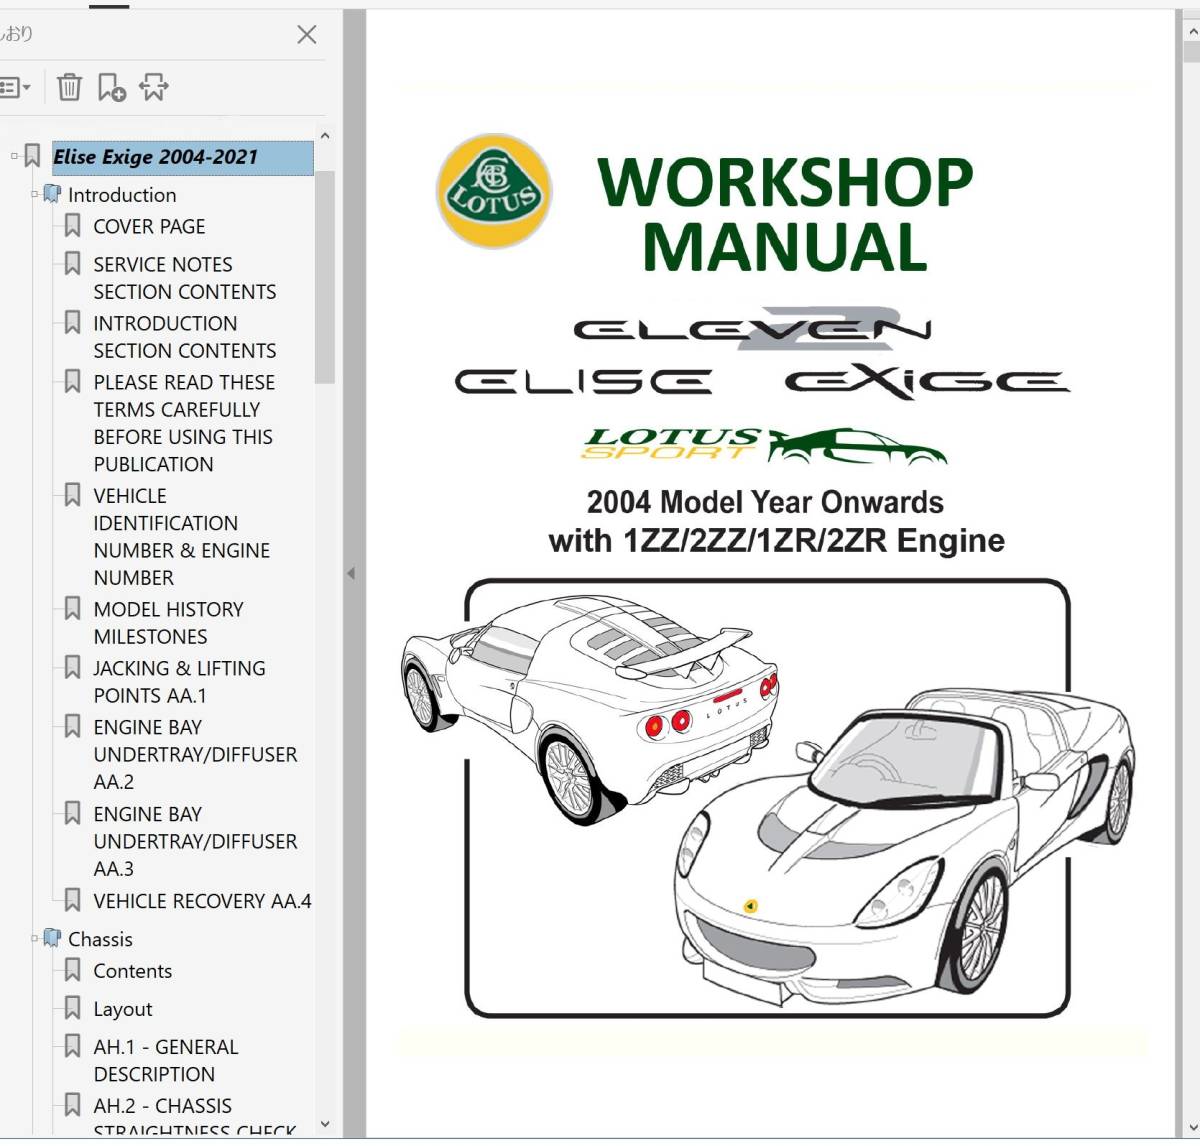Click bookmark icon beside SERVICE NOTES

point(72,264)
